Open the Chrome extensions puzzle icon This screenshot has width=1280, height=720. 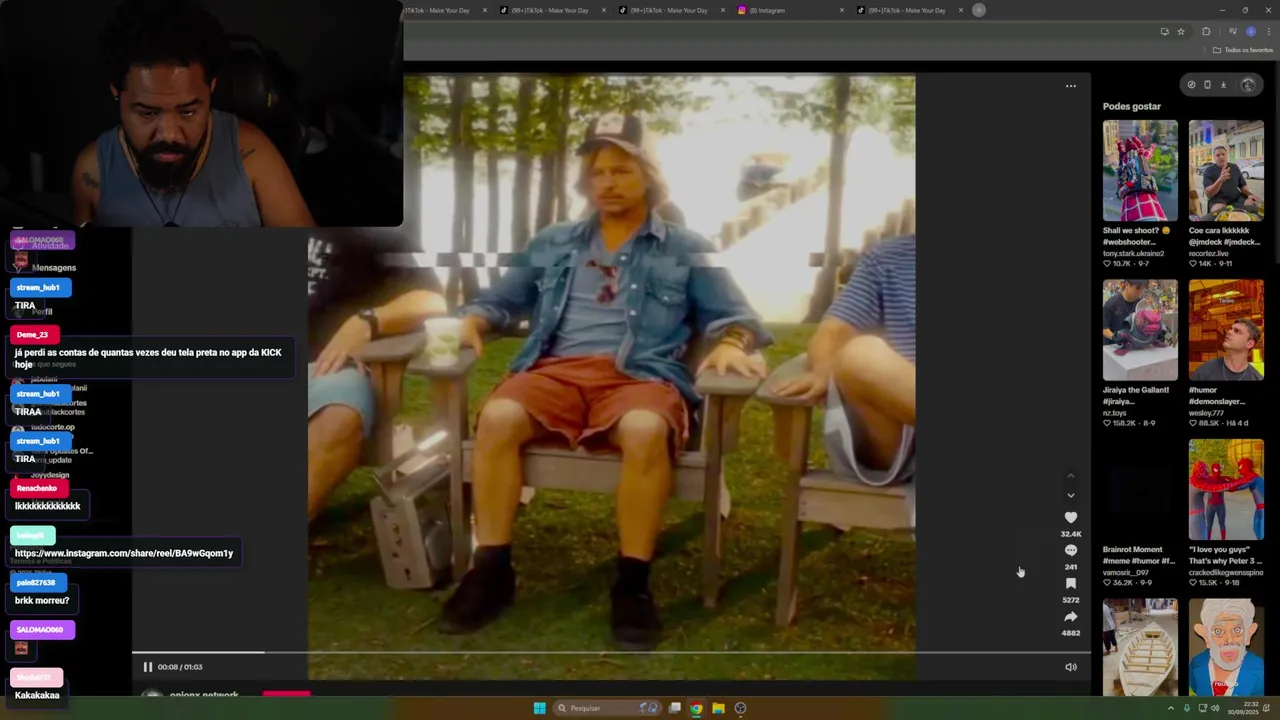[1206, 31]
